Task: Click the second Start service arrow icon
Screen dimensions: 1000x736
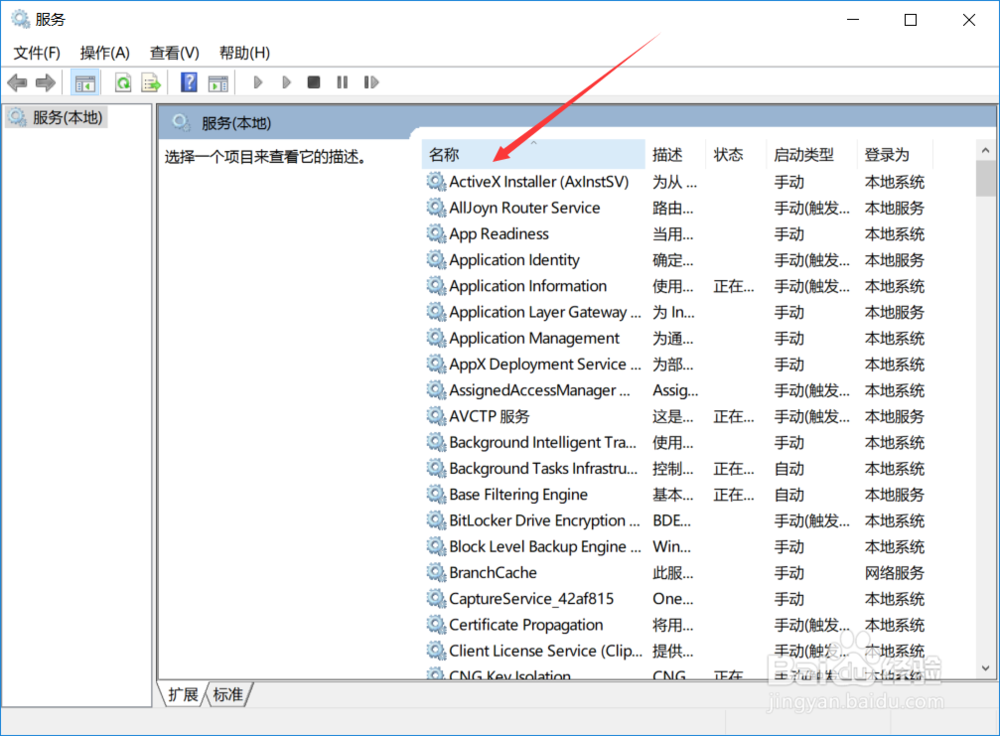Action: (286, 82)
